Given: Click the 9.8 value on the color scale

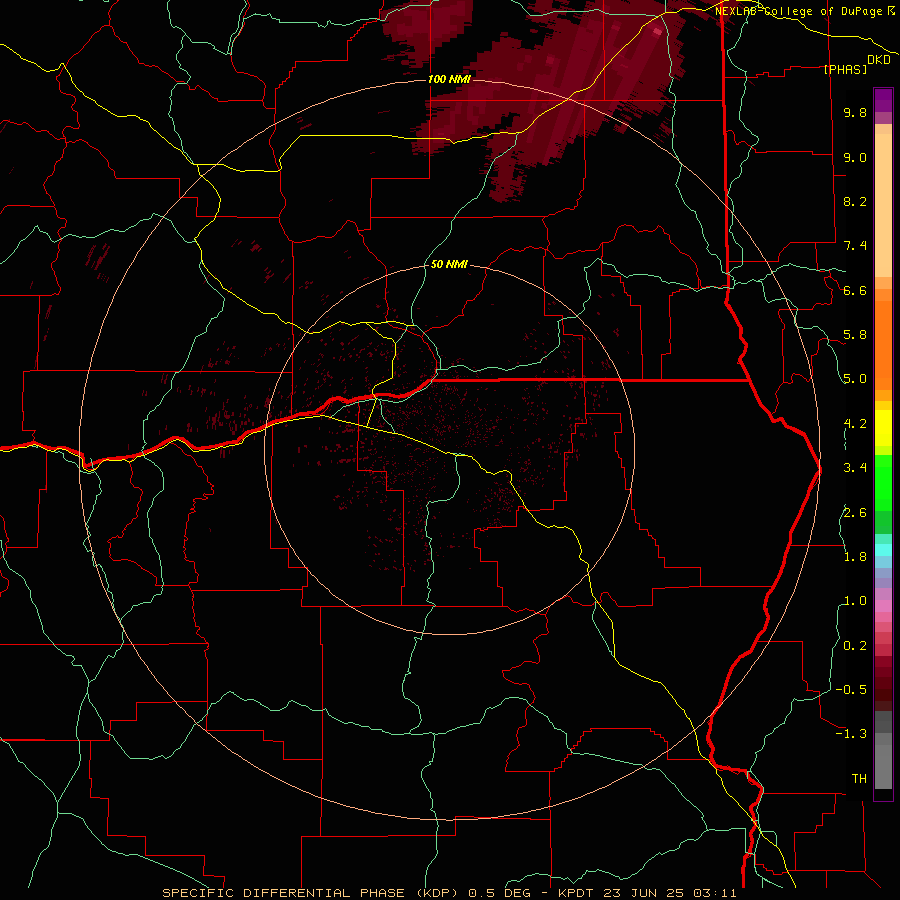Looking at the screenshot, I should tap(855, 112).
